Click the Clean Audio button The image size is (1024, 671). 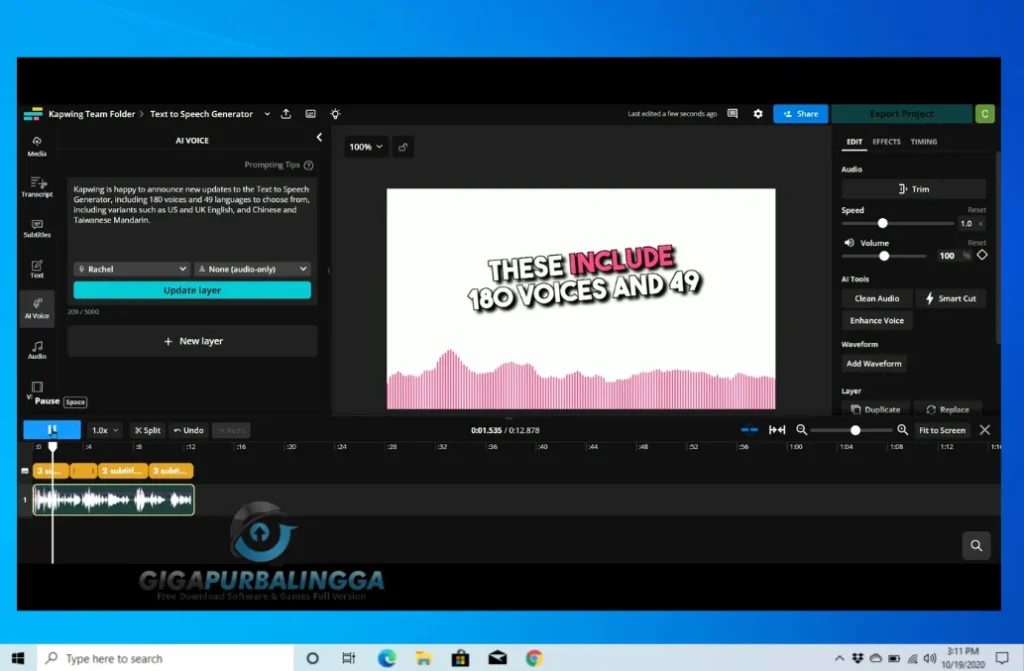(x=876, y=298)
